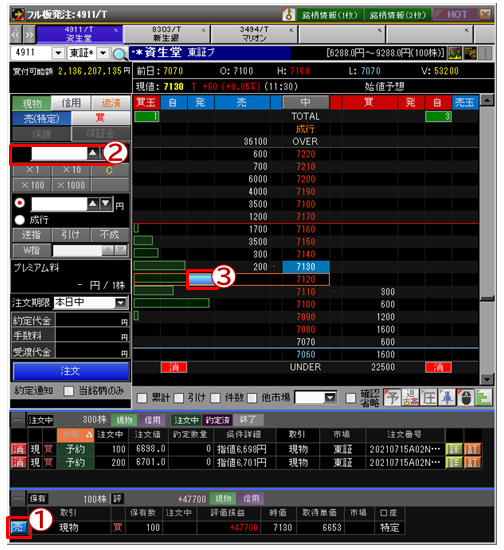
Task: Click the pushpin icon in bottom toolbar
Action: [447, 398]
